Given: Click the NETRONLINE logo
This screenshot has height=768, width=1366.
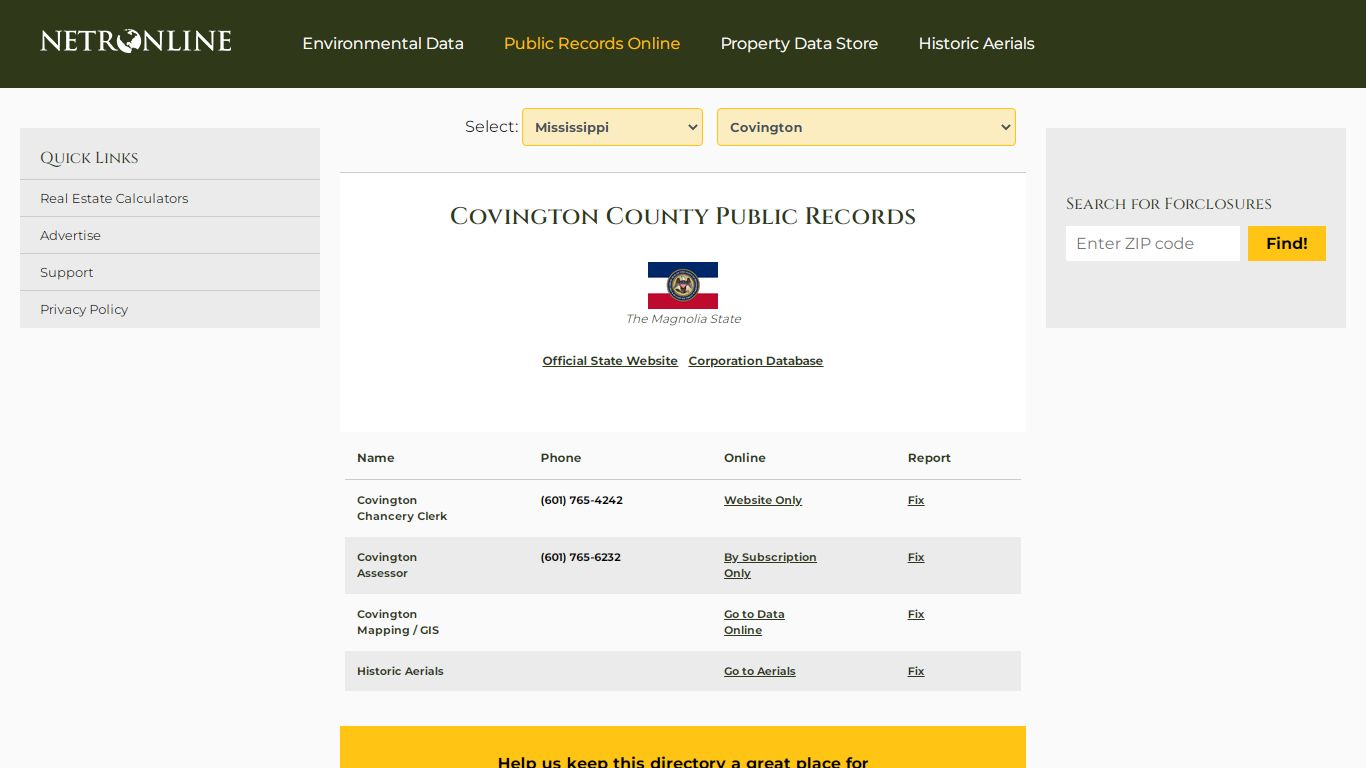Looking at the screenshot, I should pyautogui.click(x=136, y=41).
